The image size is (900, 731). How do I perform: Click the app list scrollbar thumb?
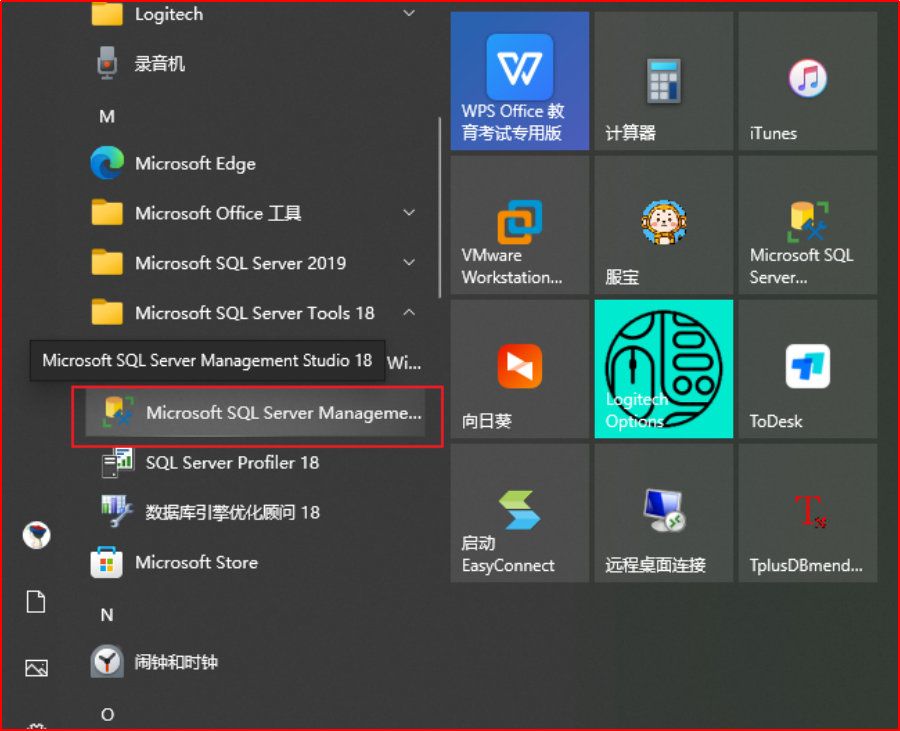click(x=440, y=208)
